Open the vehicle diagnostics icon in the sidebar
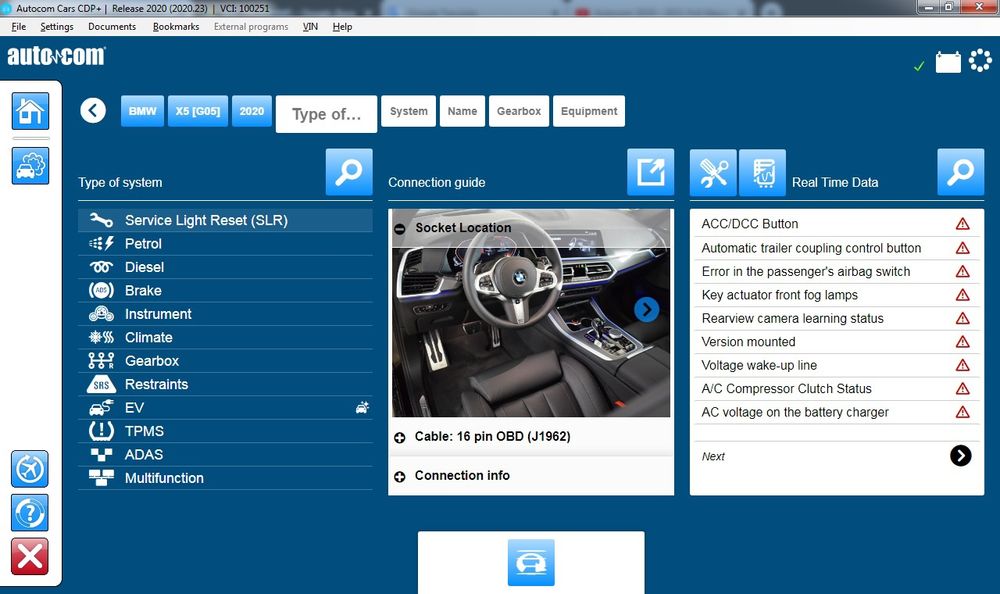This screenshot has height=594, width=1000. tap(30, 166)
